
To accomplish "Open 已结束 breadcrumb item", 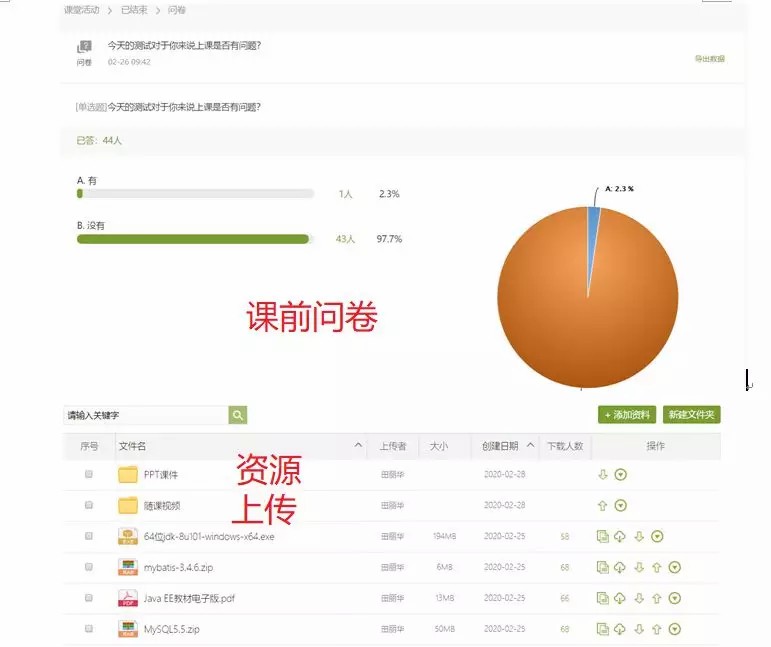I will coord(135,10).
